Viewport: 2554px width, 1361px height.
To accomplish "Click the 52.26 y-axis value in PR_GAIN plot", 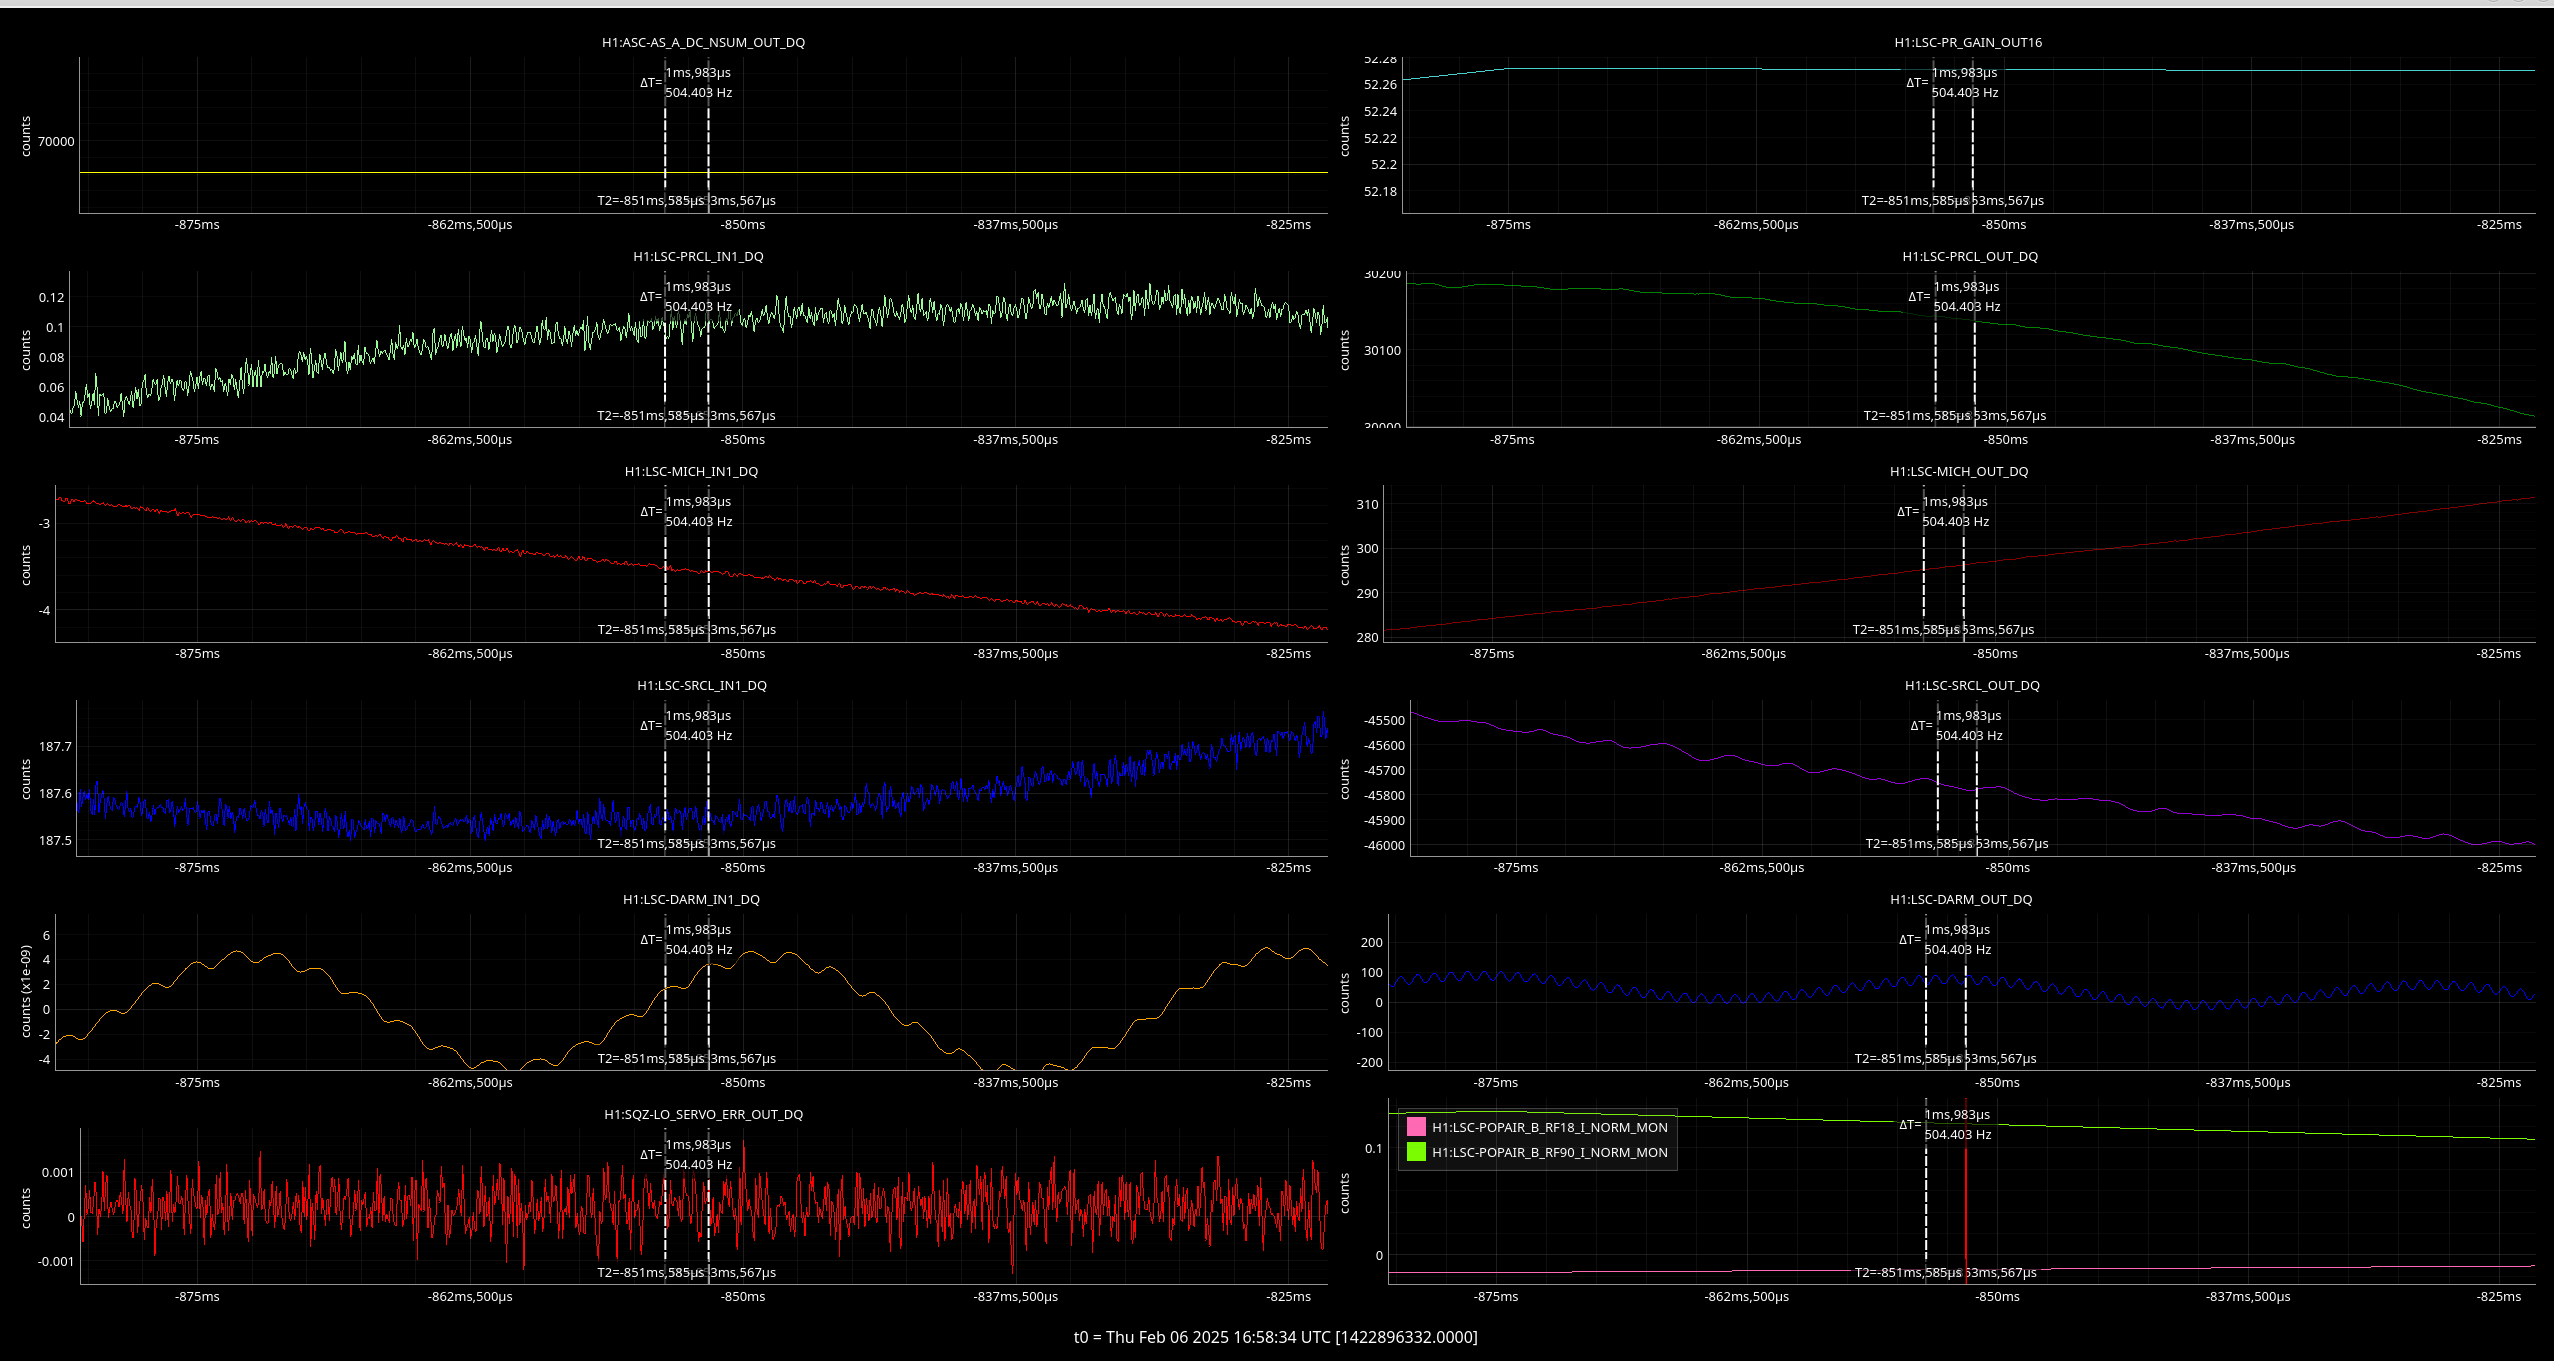I will click(x=1380, y=85).
